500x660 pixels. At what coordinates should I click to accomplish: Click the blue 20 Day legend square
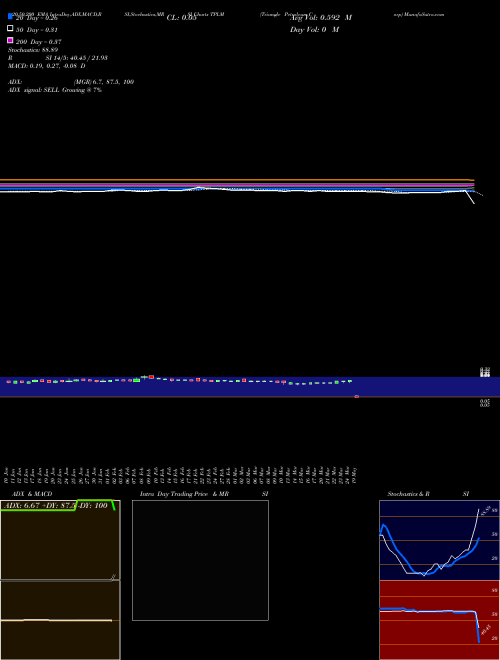pos(10,16)
